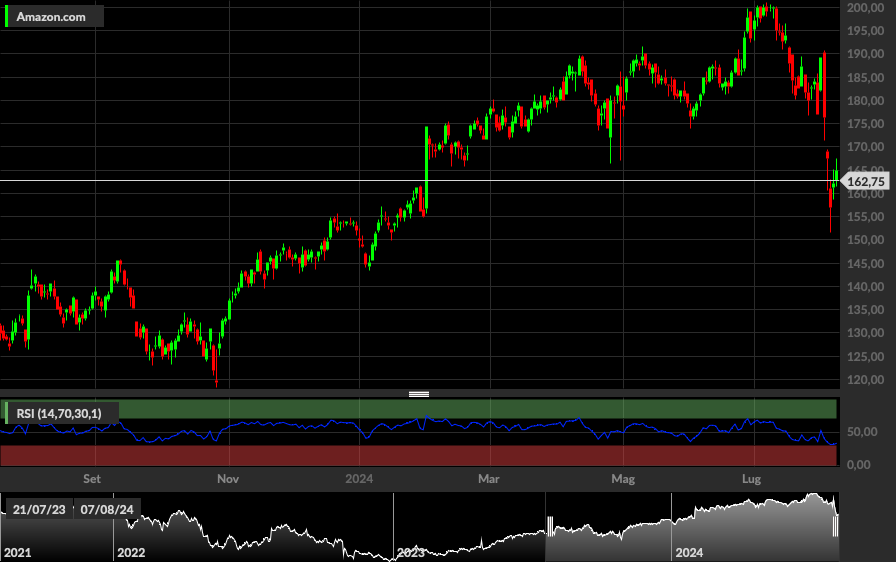Click the Set month label on the time axis

click(91, 479)
